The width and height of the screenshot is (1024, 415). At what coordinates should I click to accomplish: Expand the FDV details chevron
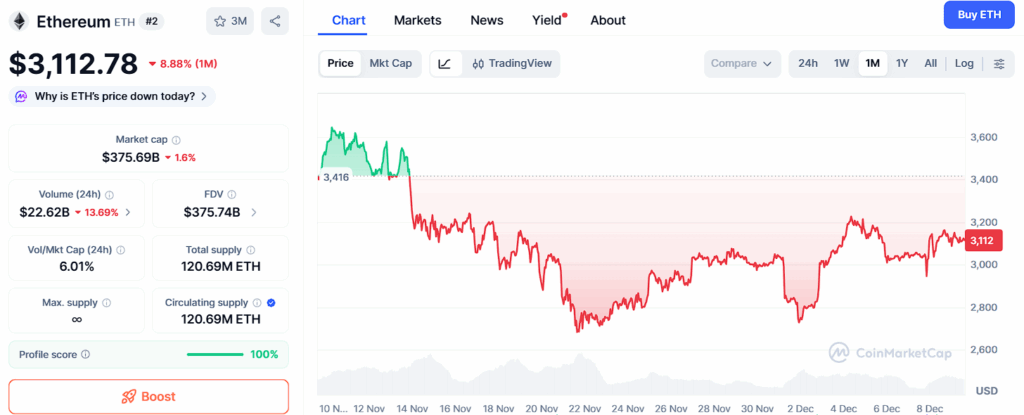[x=253, y=212]
